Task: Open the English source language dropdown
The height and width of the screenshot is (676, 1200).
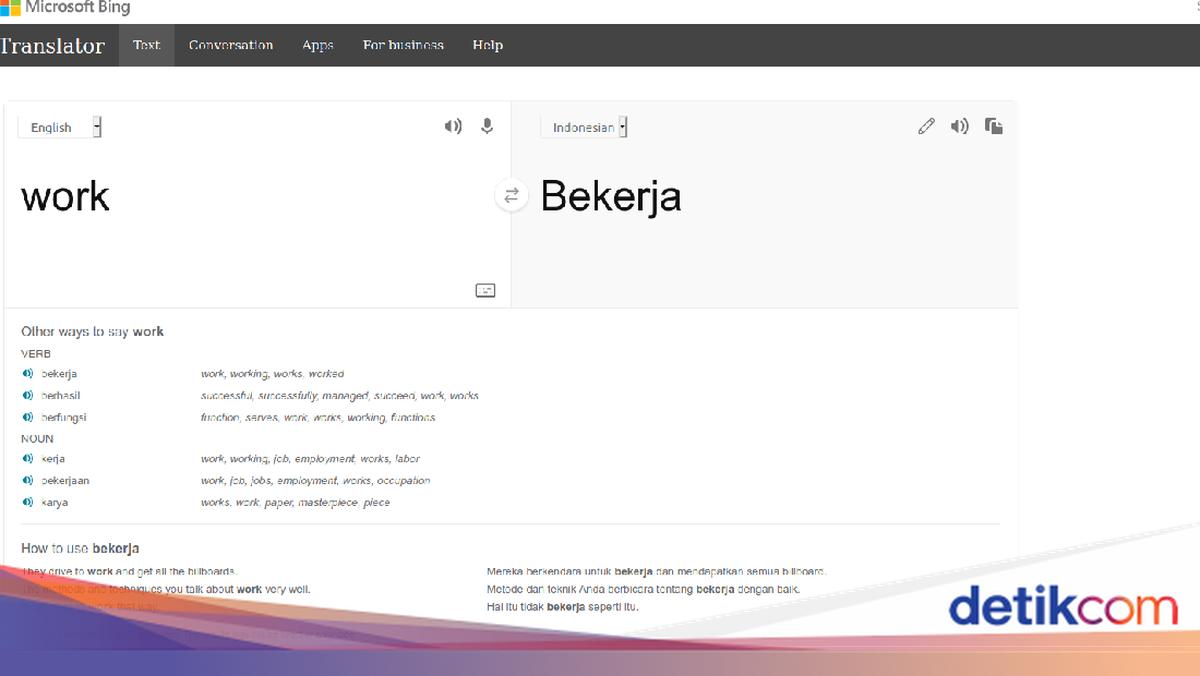Action: [x=60, y=127]
